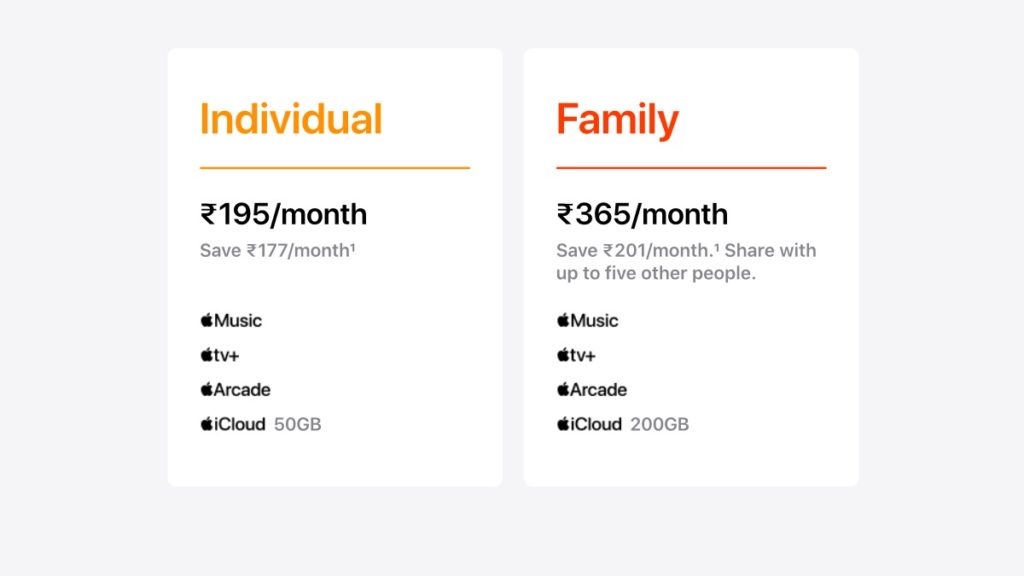Click the iCloud logo in Family plan
The width and height of the screenshot is (1024, 576).
click(x=590, y=424)
